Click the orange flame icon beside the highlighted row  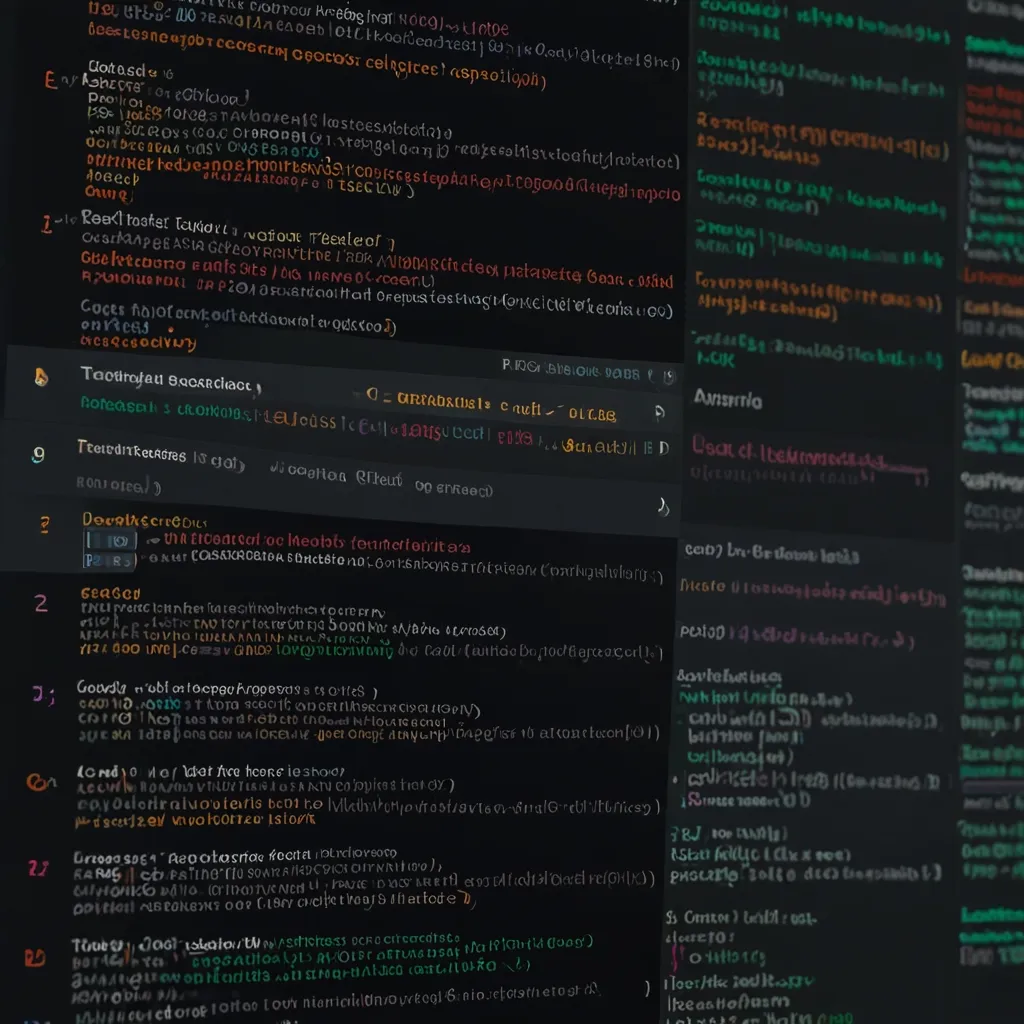coord(40,377)
